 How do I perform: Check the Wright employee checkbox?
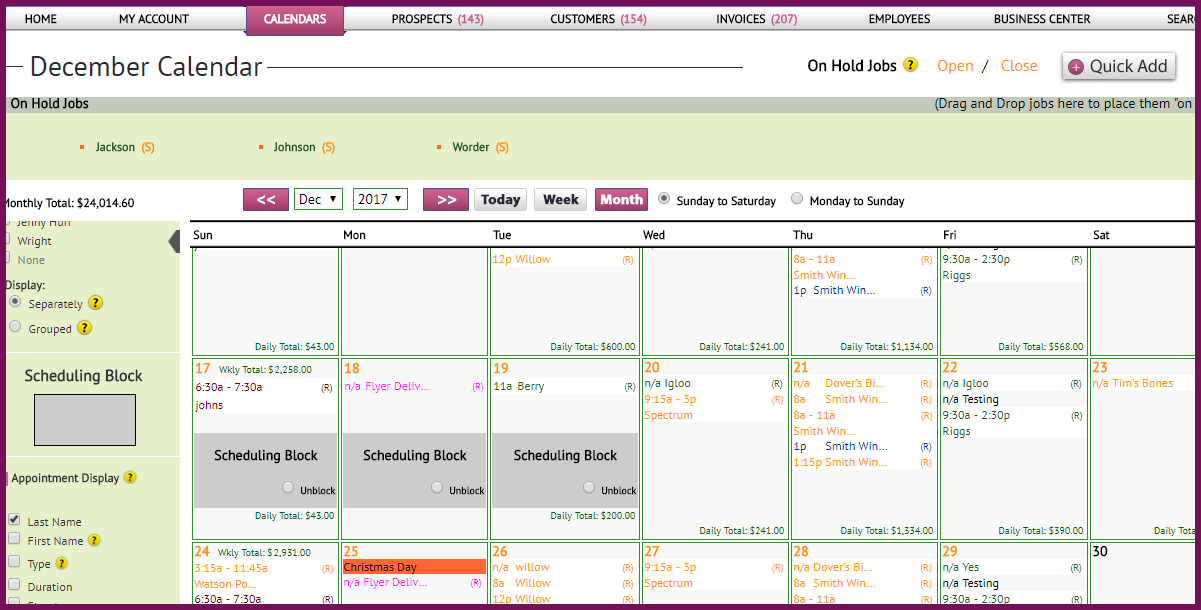click(x=8, y=240)
